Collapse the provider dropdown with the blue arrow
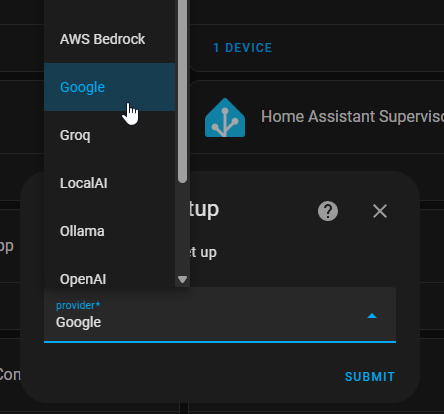 pyautogui.click(x=372, y=316)
